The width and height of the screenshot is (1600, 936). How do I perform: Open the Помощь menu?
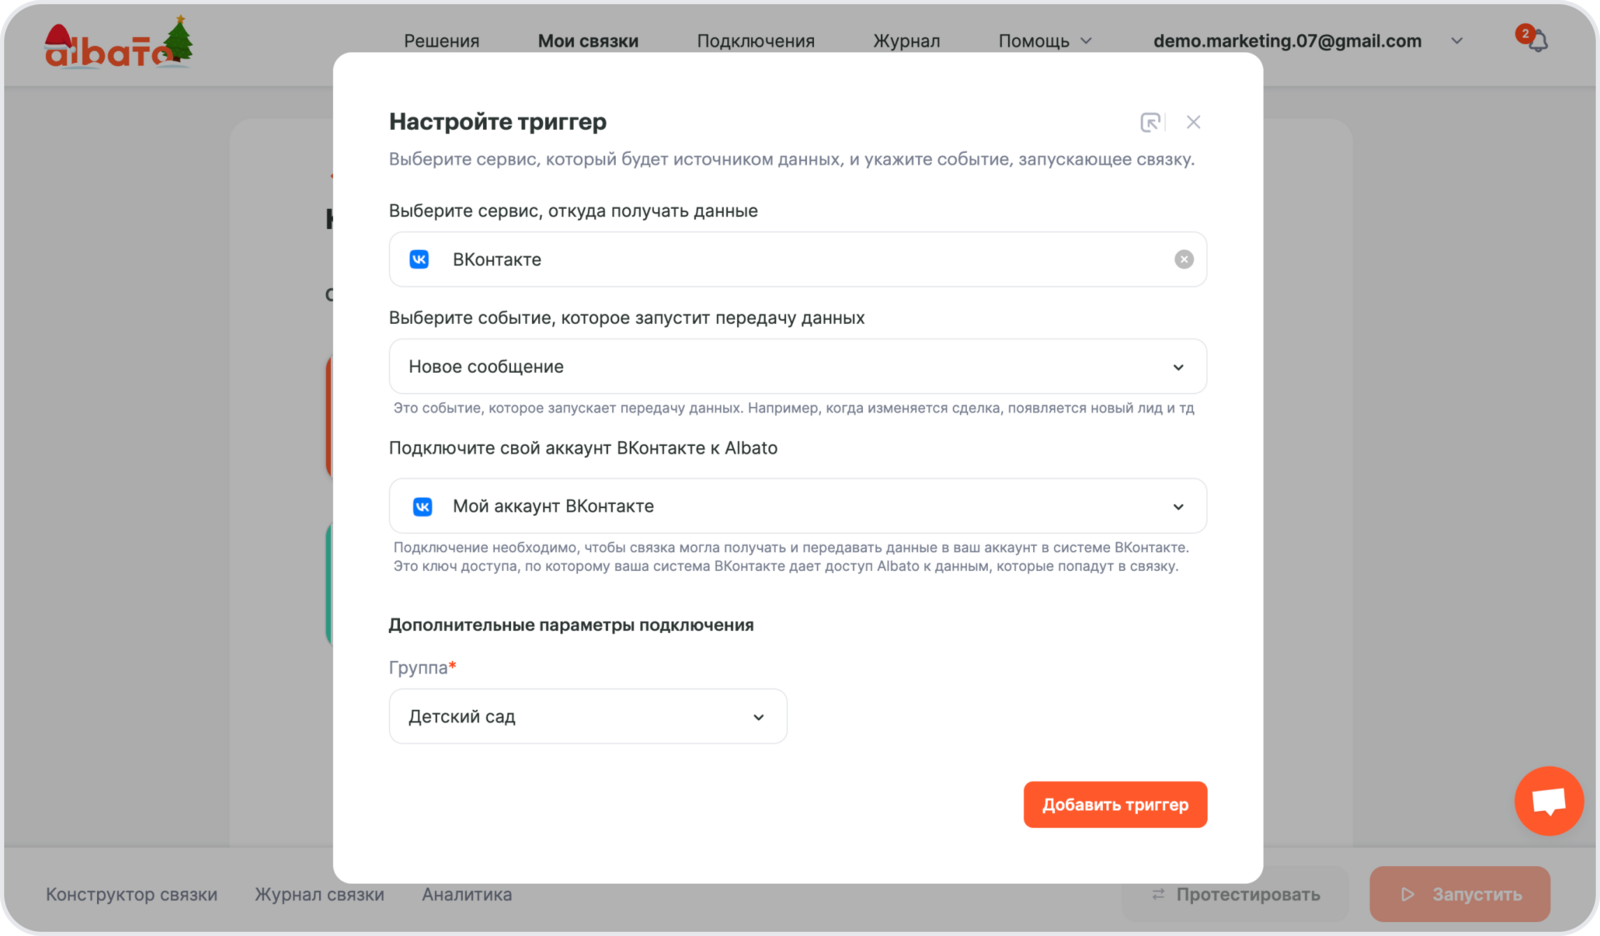[1044, 41]
